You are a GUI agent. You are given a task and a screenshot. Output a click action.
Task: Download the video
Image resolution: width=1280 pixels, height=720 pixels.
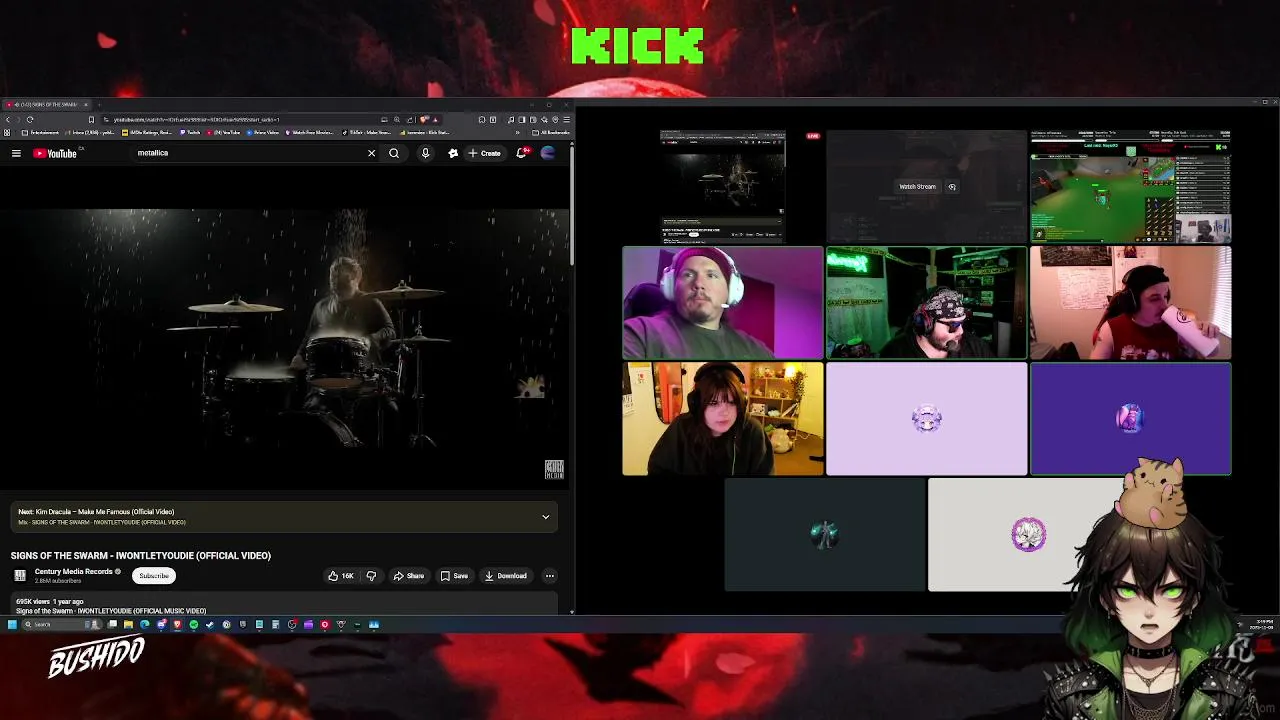coord(505,576)
